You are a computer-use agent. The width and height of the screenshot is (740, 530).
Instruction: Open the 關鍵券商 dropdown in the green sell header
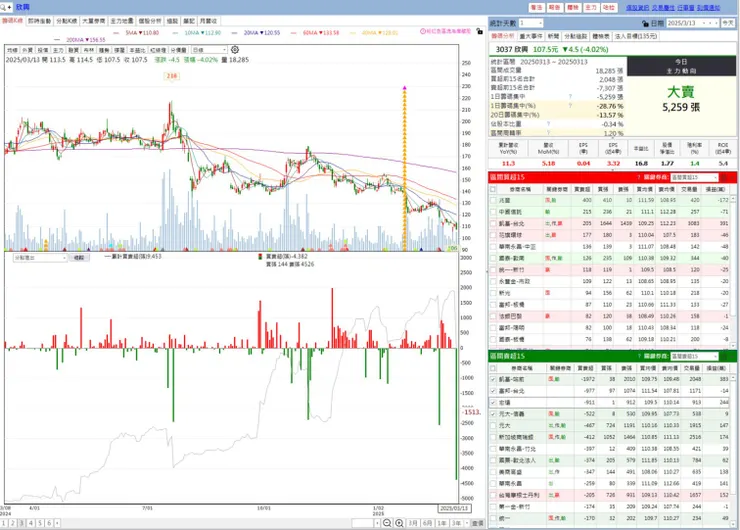(694, 356)
